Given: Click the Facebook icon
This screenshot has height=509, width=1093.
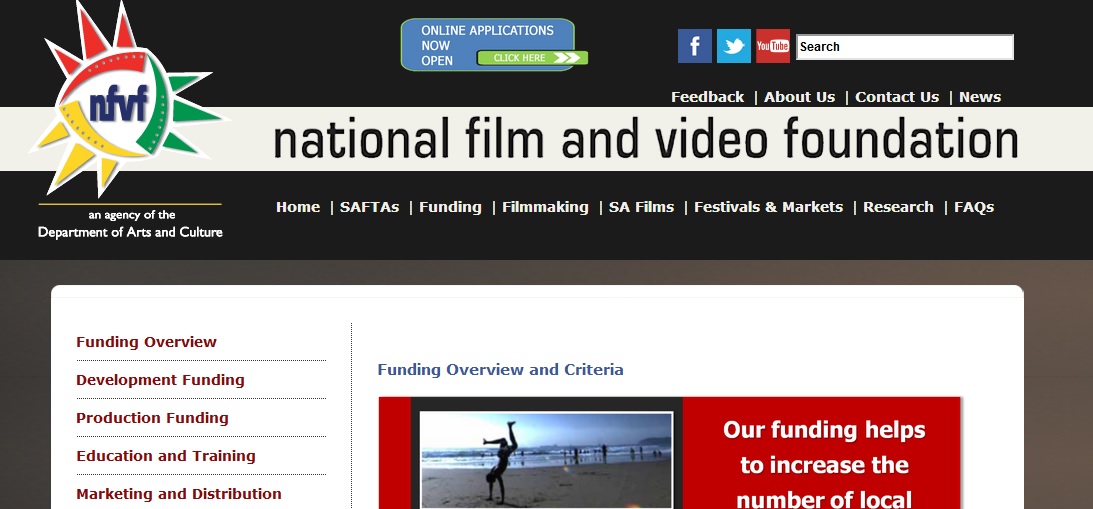Looking at the screenshot, I should (694, 46).
